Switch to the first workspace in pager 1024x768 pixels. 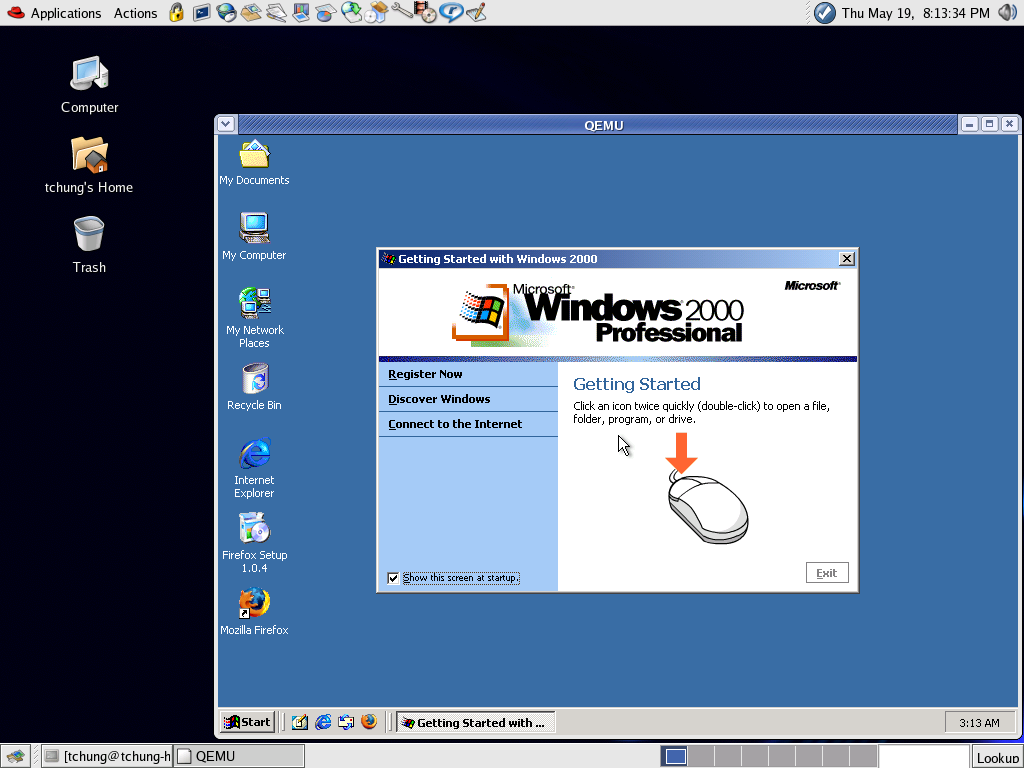[675, 756]
